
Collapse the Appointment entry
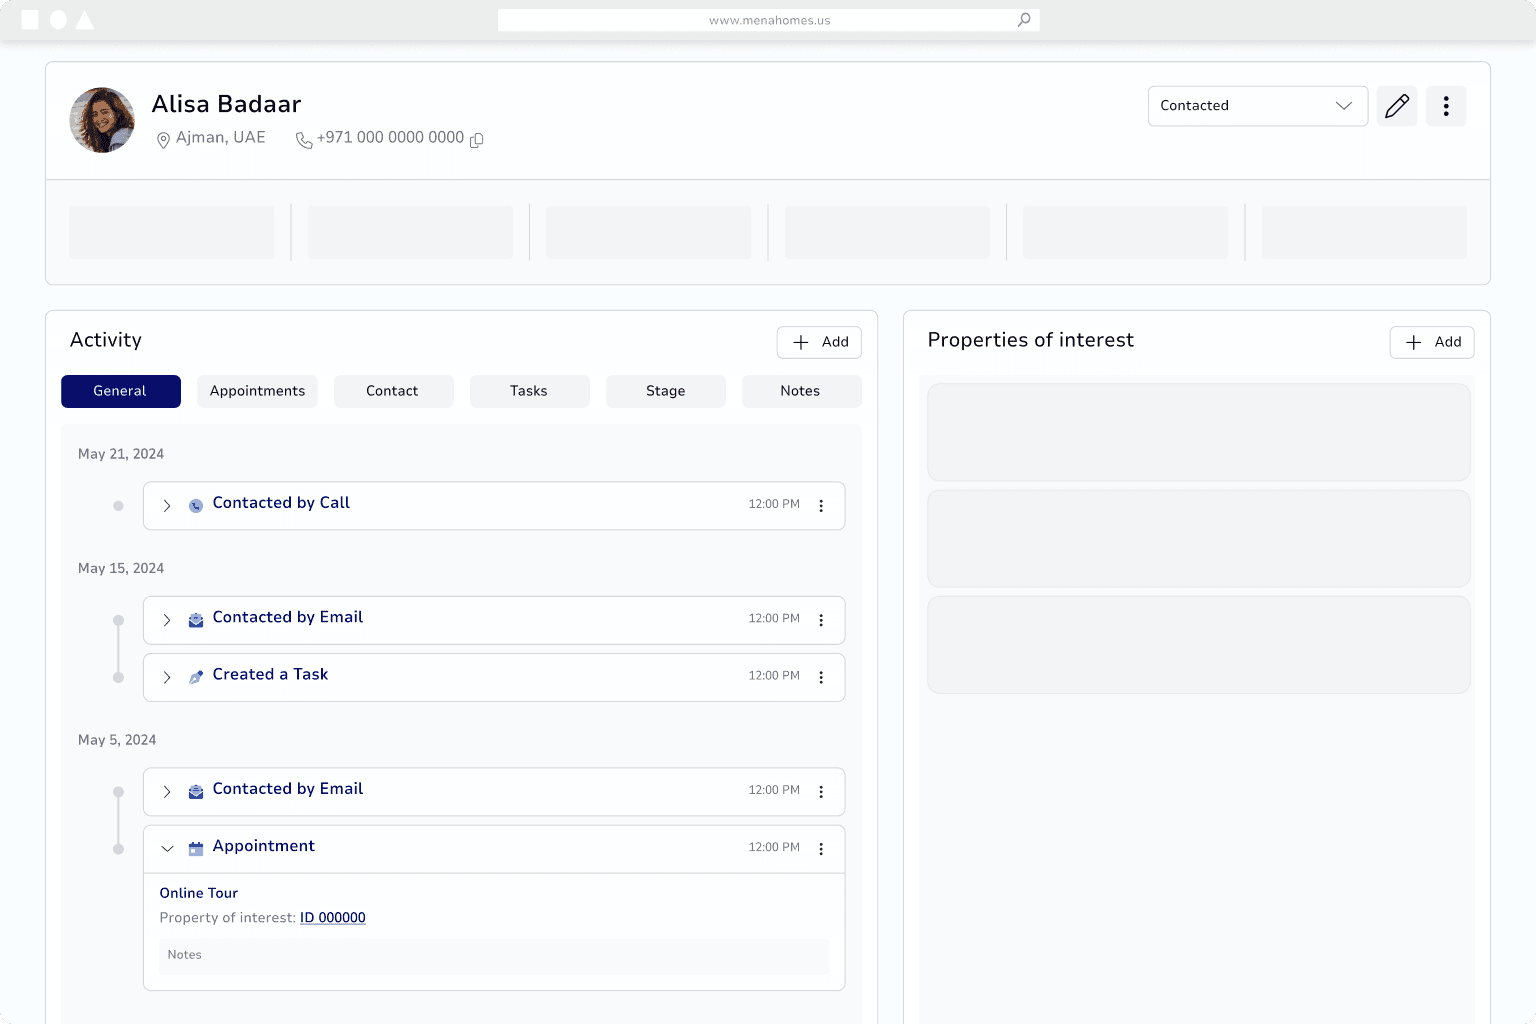coord(167,849)
